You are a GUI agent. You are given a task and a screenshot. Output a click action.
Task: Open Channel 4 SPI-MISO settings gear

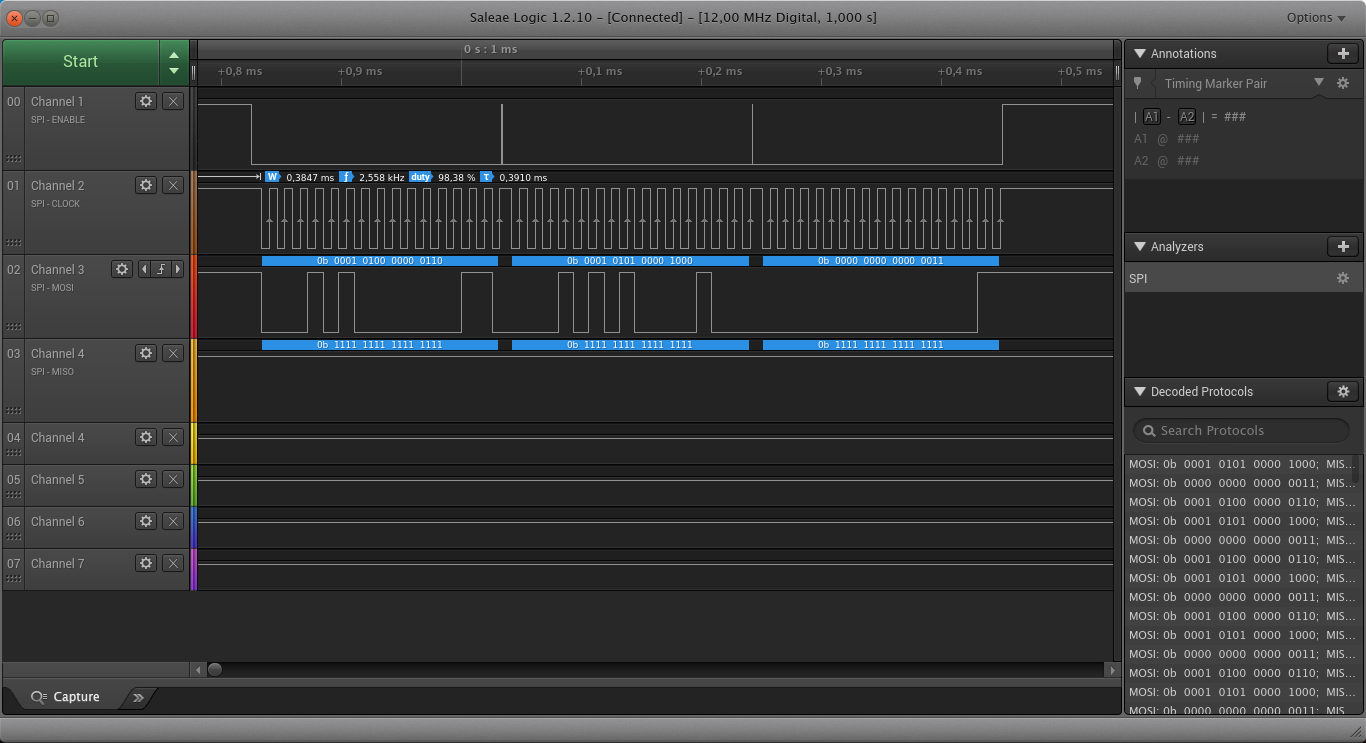[146, 353]
